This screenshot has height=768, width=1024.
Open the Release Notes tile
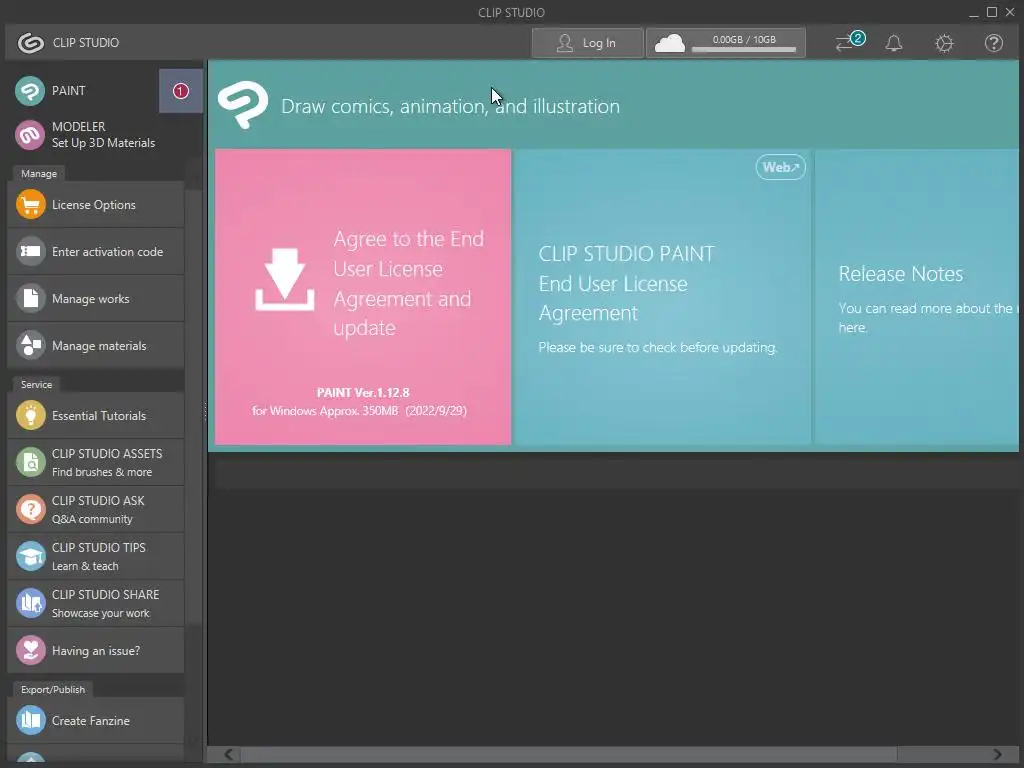coord(917,297)
